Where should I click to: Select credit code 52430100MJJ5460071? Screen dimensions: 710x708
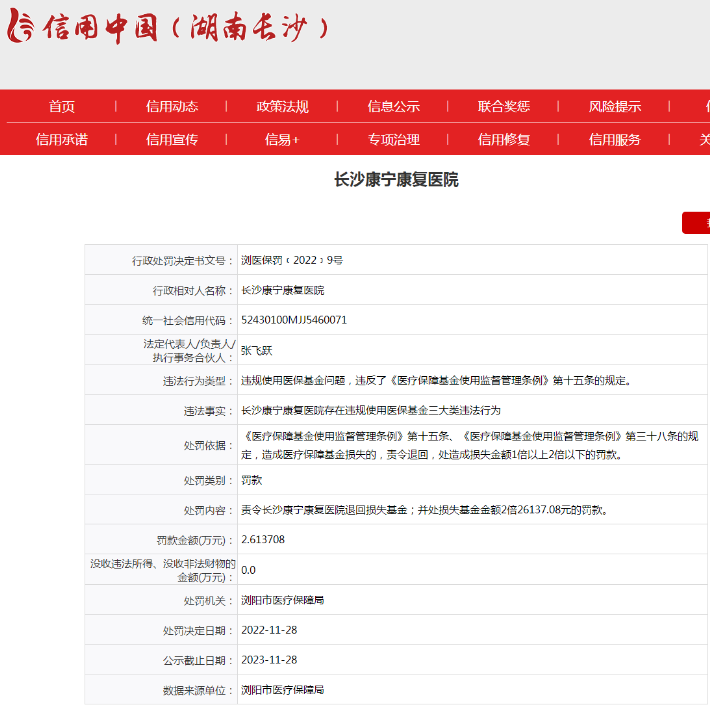[x=294, y=320]
